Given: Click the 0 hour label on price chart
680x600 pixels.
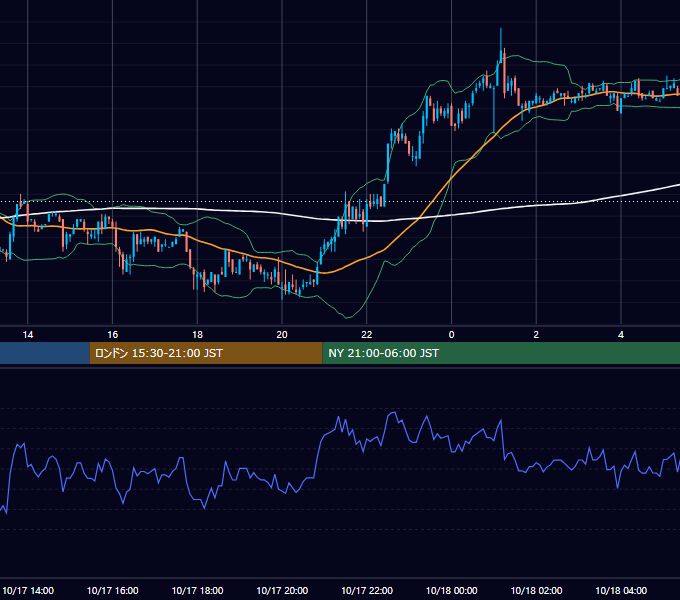Looking at the screenshot, I should coord(451,335).
